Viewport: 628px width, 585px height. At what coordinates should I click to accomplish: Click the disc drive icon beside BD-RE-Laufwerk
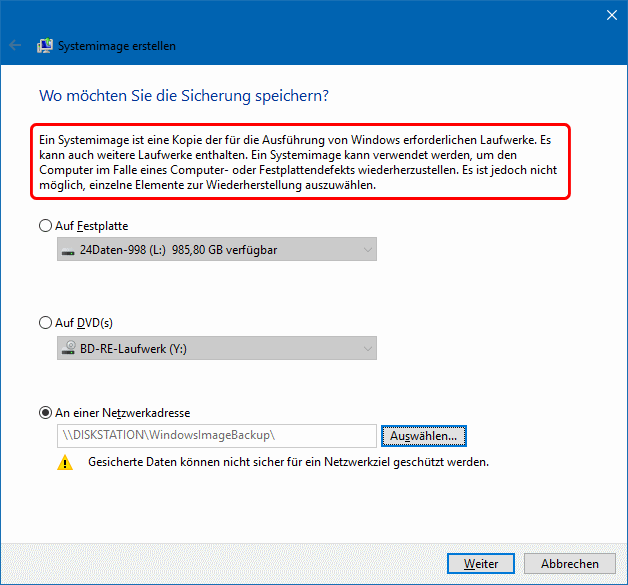[x=68, y=347]
